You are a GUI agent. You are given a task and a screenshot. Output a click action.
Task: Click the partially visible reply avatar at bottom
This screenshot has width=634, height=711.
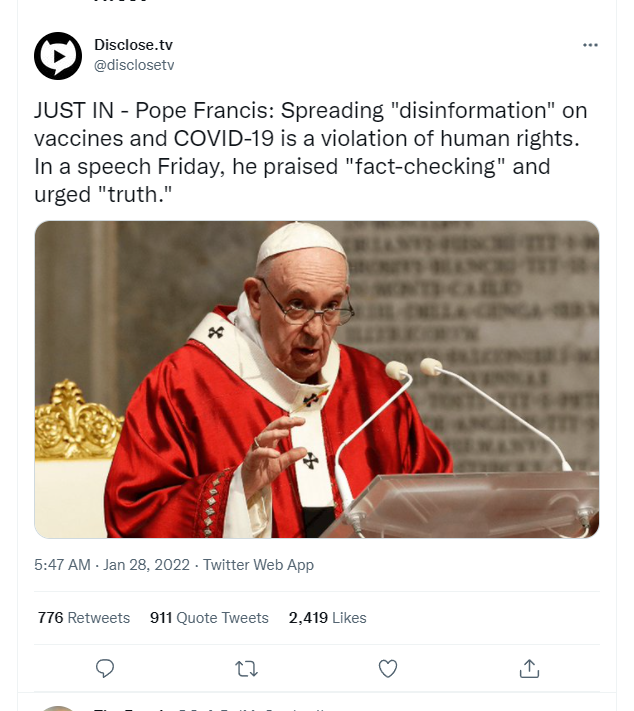coord(58,707)
